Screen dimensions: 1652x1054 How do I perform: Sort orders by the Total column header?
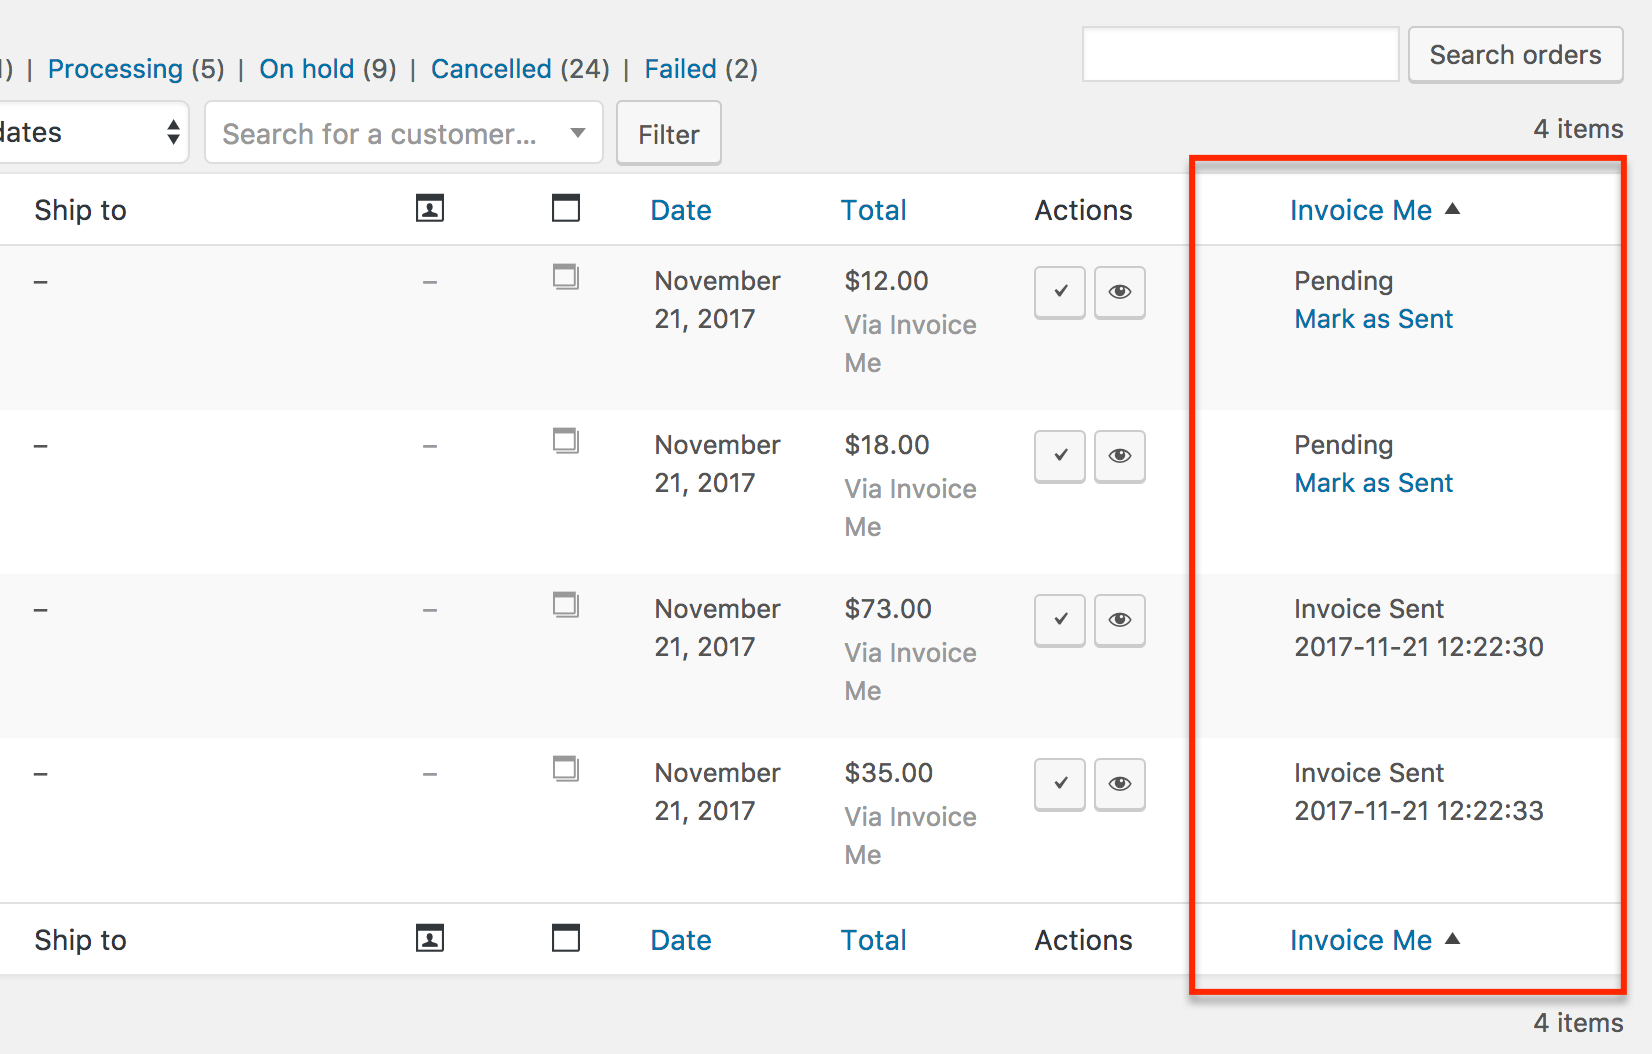[x=873, y=210]
